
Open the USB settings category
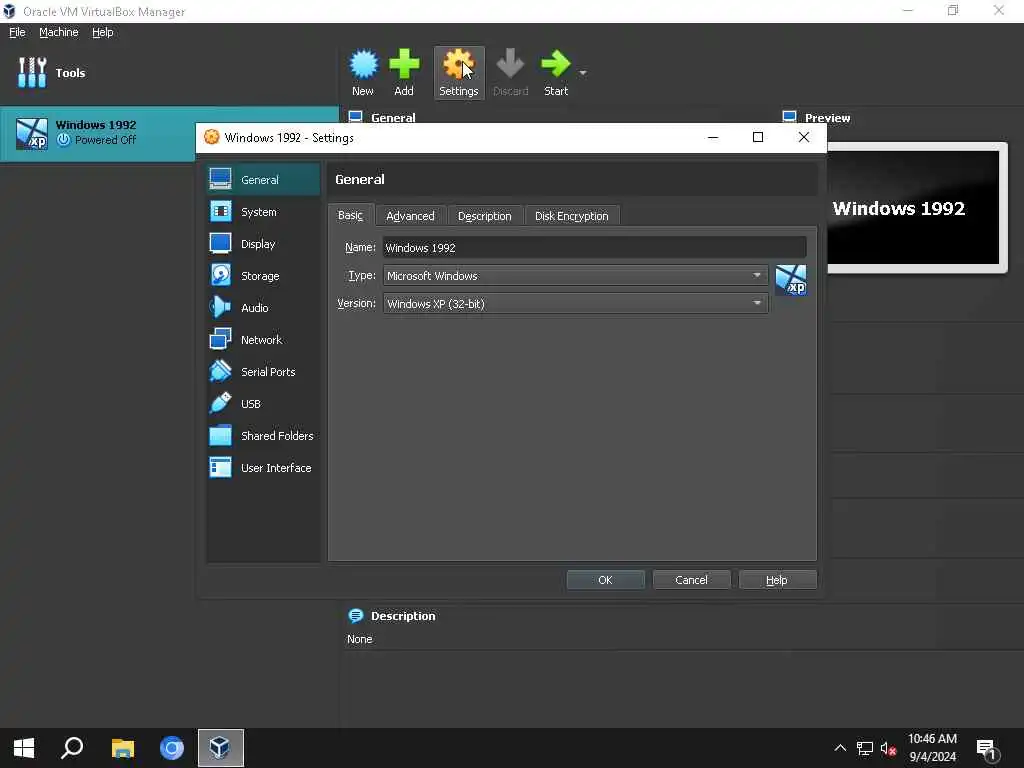click(x=263, y=404)
